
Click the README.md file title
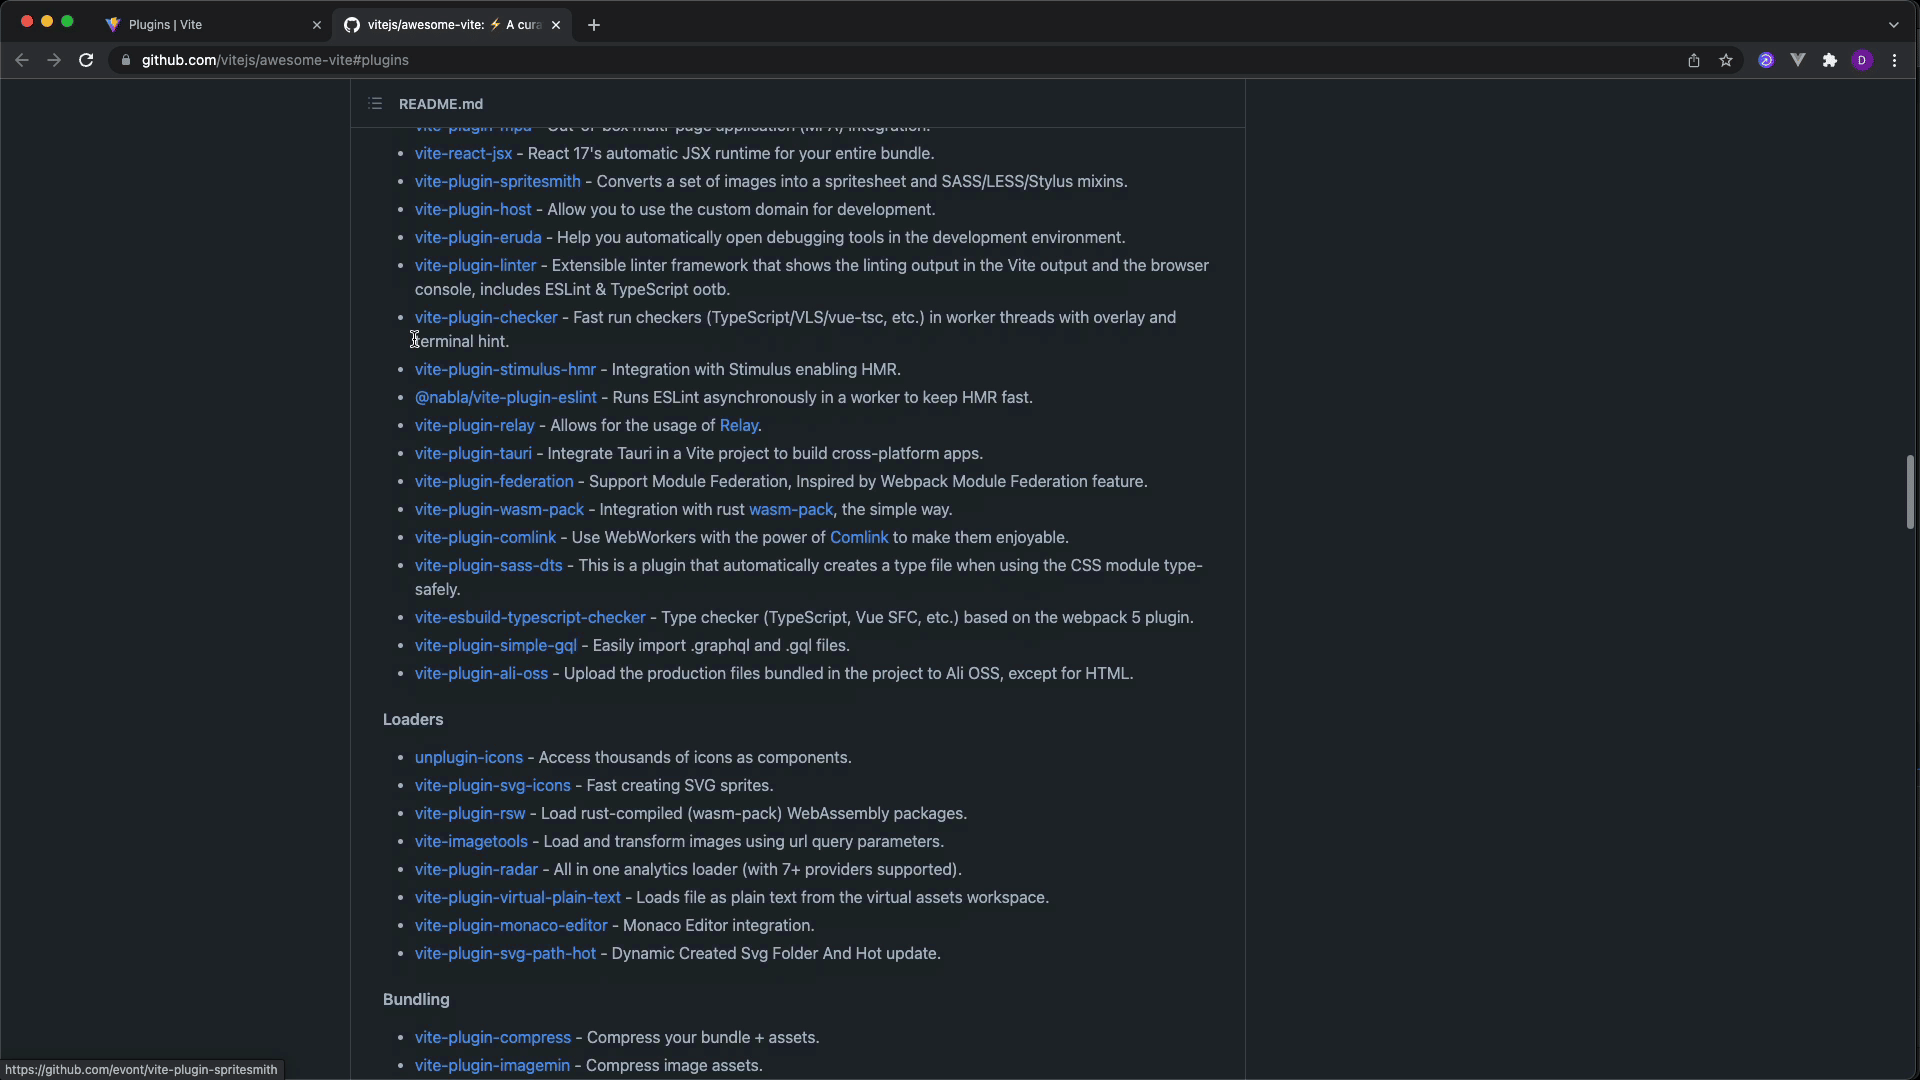pos(441,104)
